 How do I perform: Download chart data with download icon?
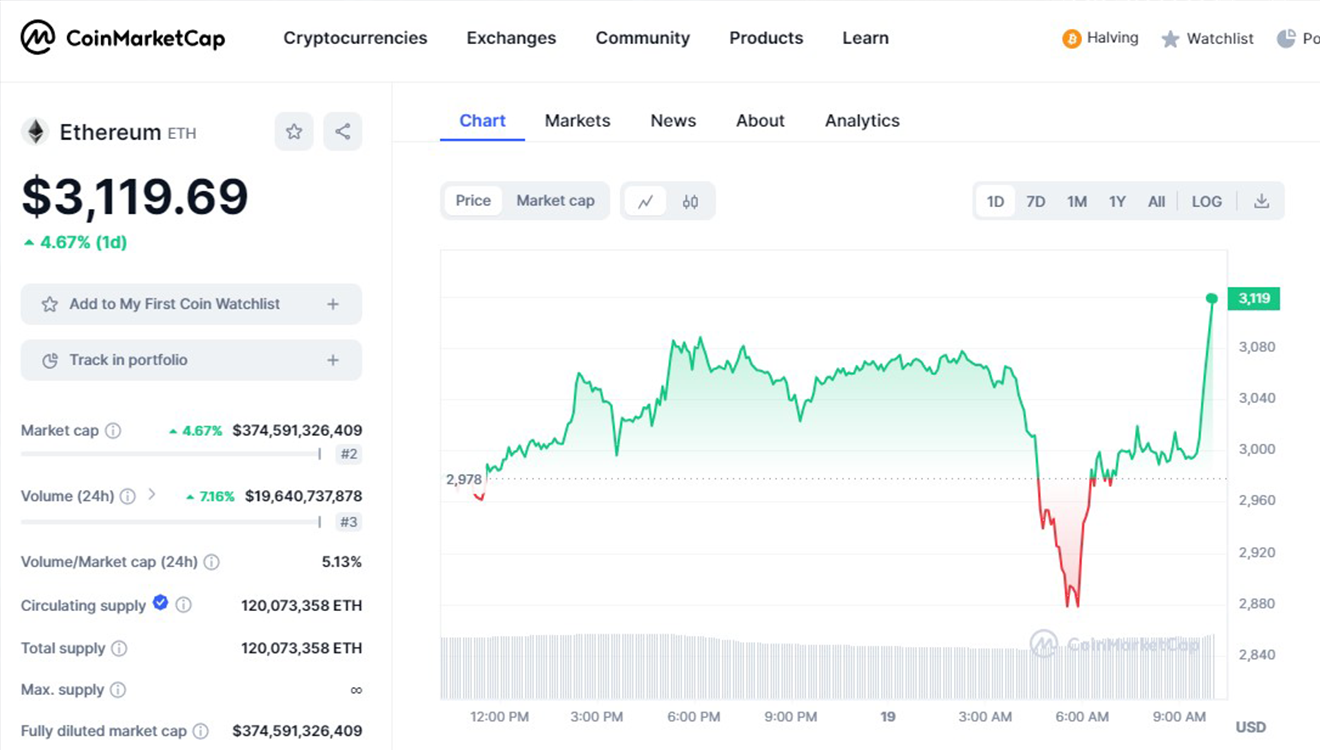pyautogui.click(x=1261, y=201)
